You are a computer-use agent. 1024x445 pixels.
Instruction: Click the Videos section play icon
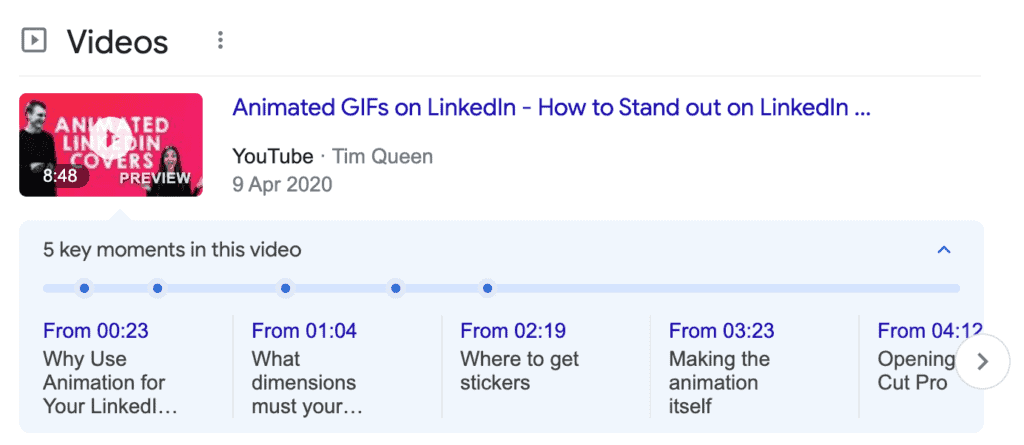[x=35, y=41]
